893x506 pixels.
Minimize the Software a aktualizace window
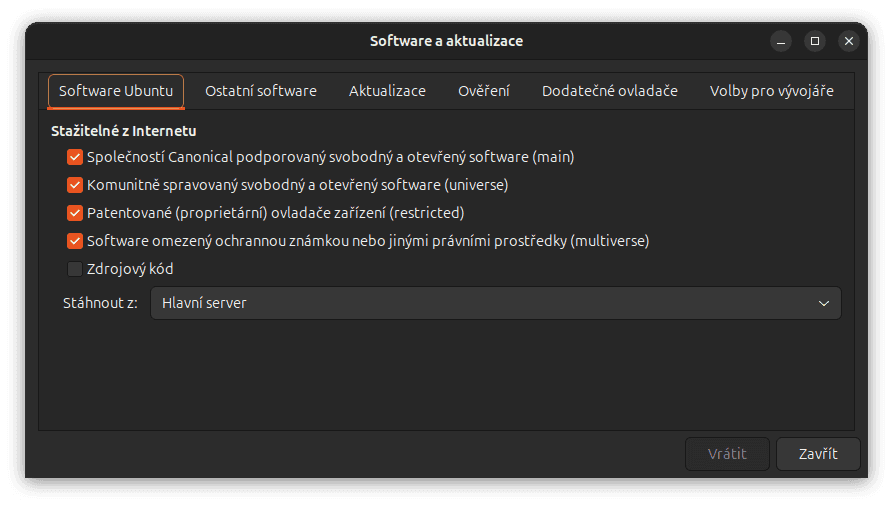click(781, 41)
